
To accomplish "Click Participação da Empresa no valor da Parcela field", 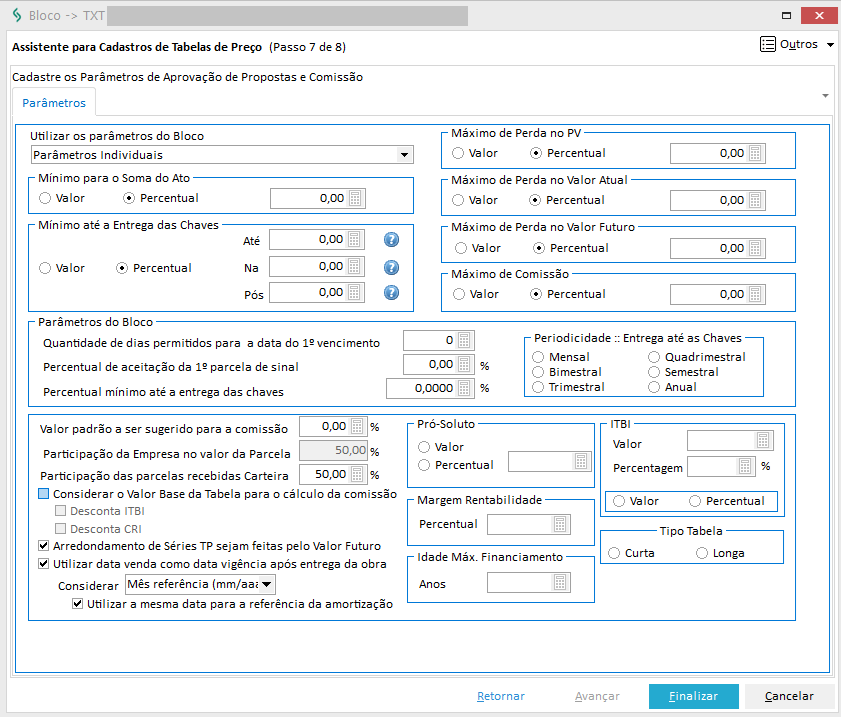I will tap(334, 450).
